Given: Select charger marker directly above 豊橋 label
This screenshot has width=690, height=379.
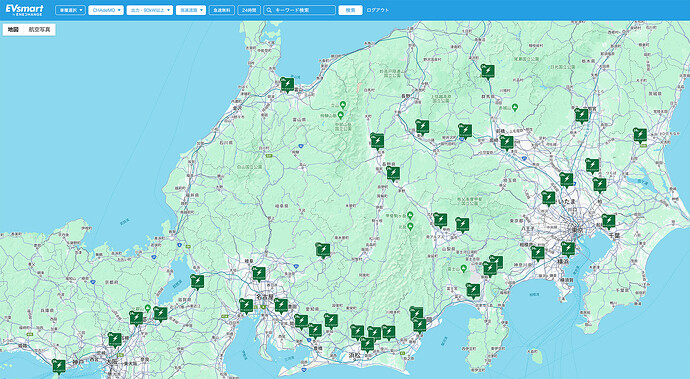Looking at the screenshot, I should (x=315, y=330).
